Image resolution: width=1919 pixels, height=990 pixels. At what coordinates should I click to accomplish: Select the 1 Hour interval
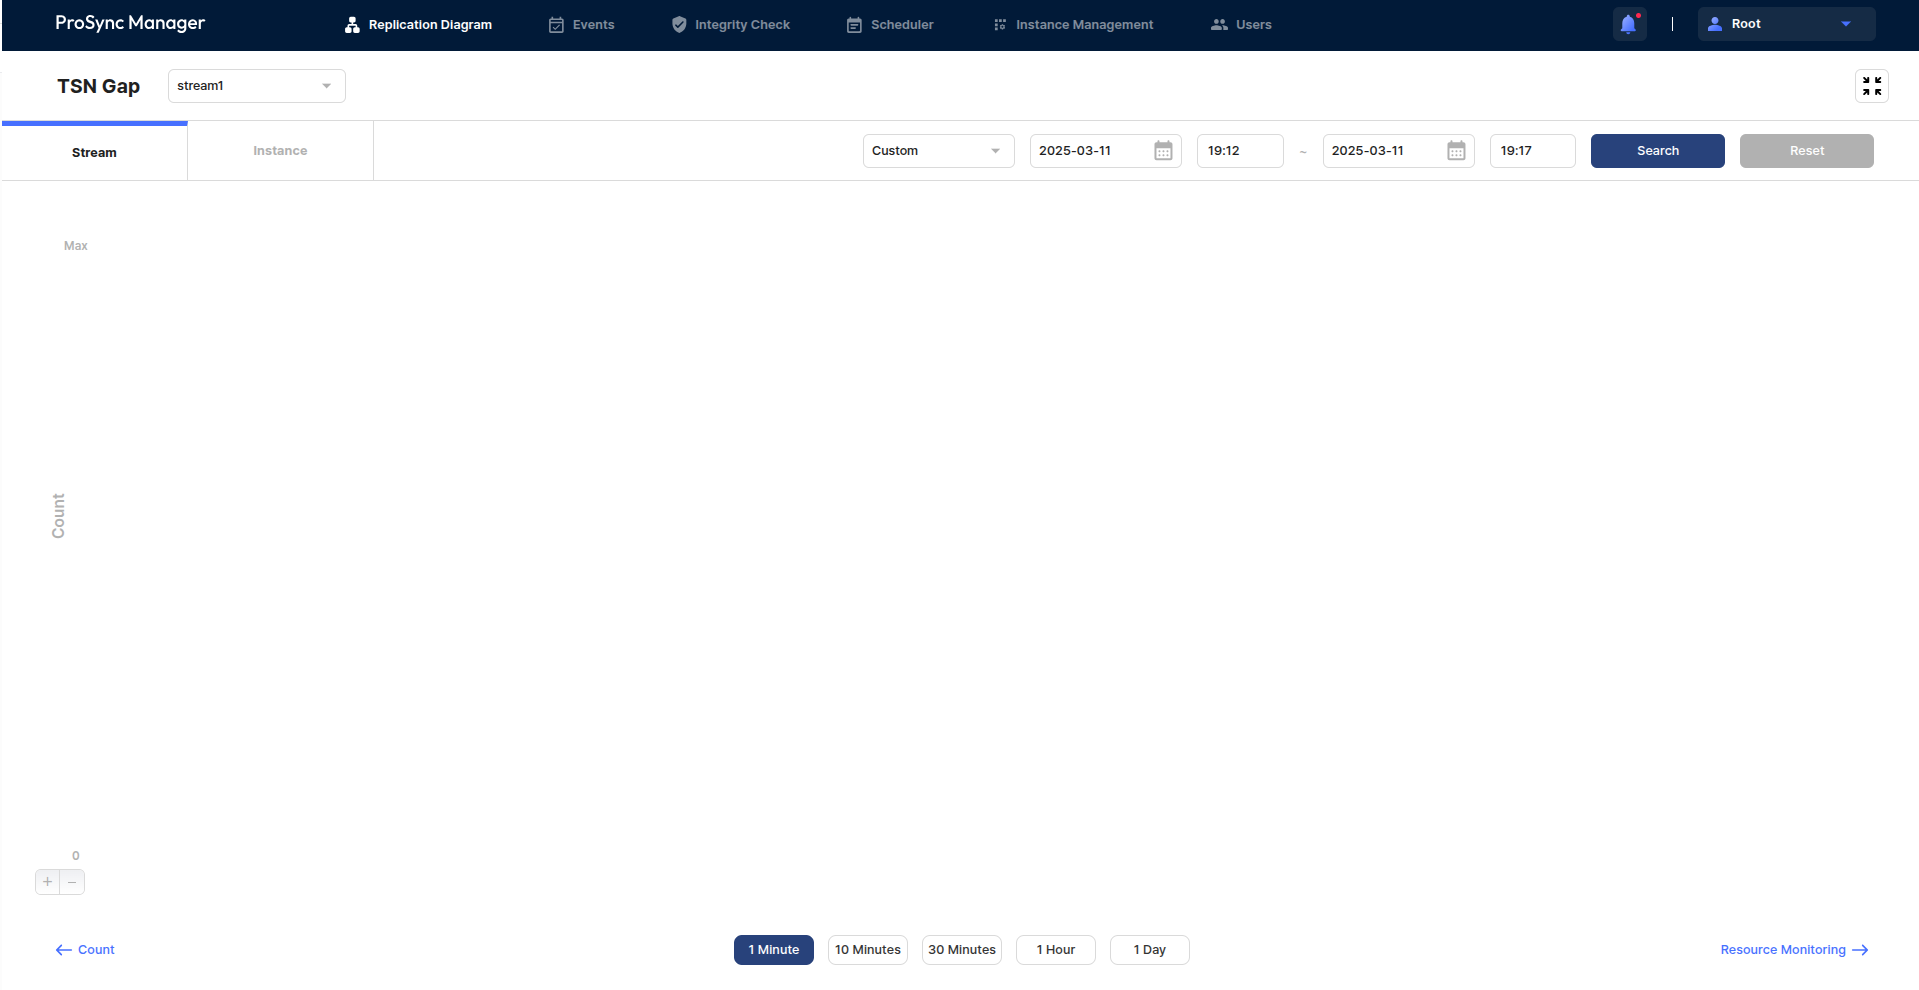point(1055,950)
